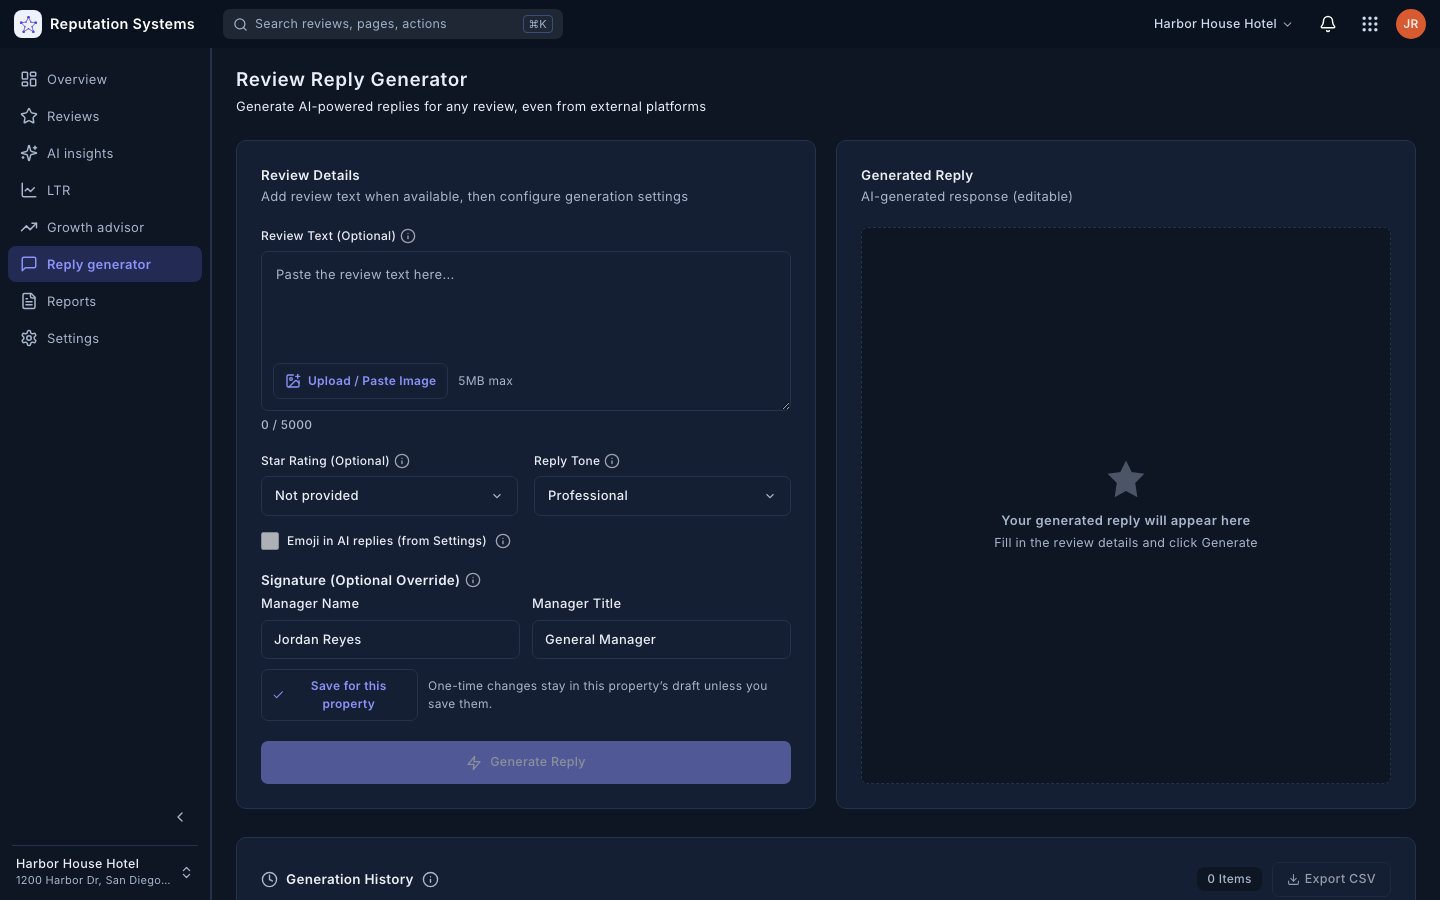Click the info icon beside Review Text
This screenshot has width=1440, height=900.
point(408,236)
